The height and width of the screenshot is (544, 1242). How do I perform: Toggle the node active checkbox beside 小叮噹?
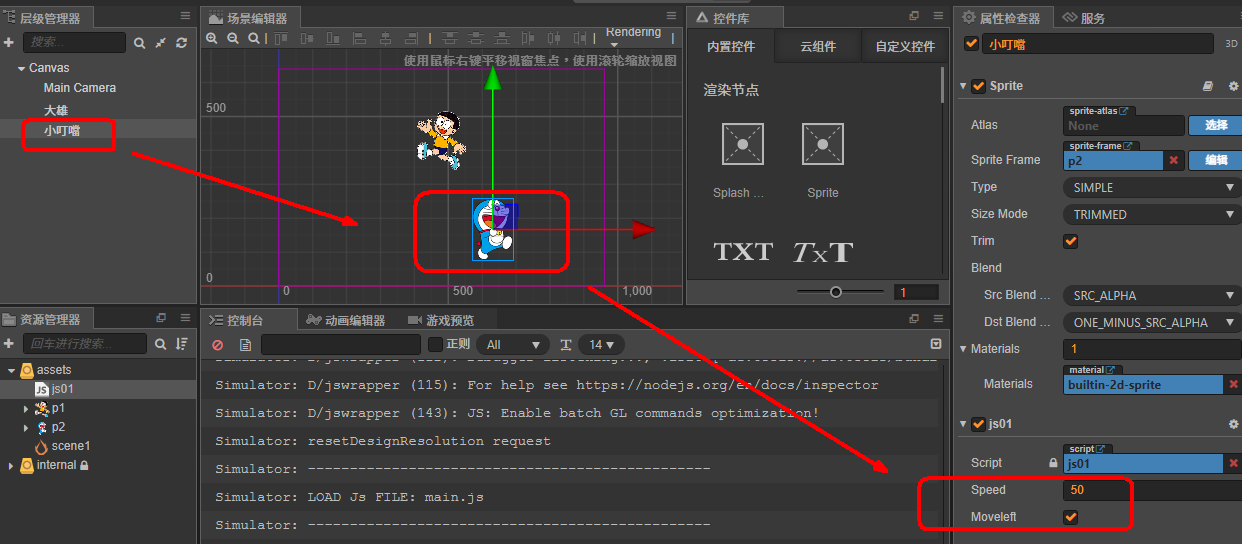pos(970,44)
